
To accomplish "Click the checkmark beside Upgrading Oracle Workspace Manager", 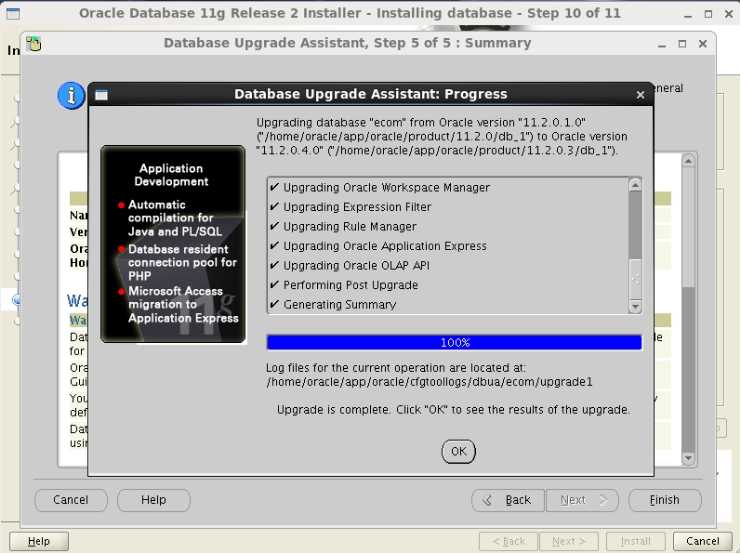I will [x=274, y=187].
